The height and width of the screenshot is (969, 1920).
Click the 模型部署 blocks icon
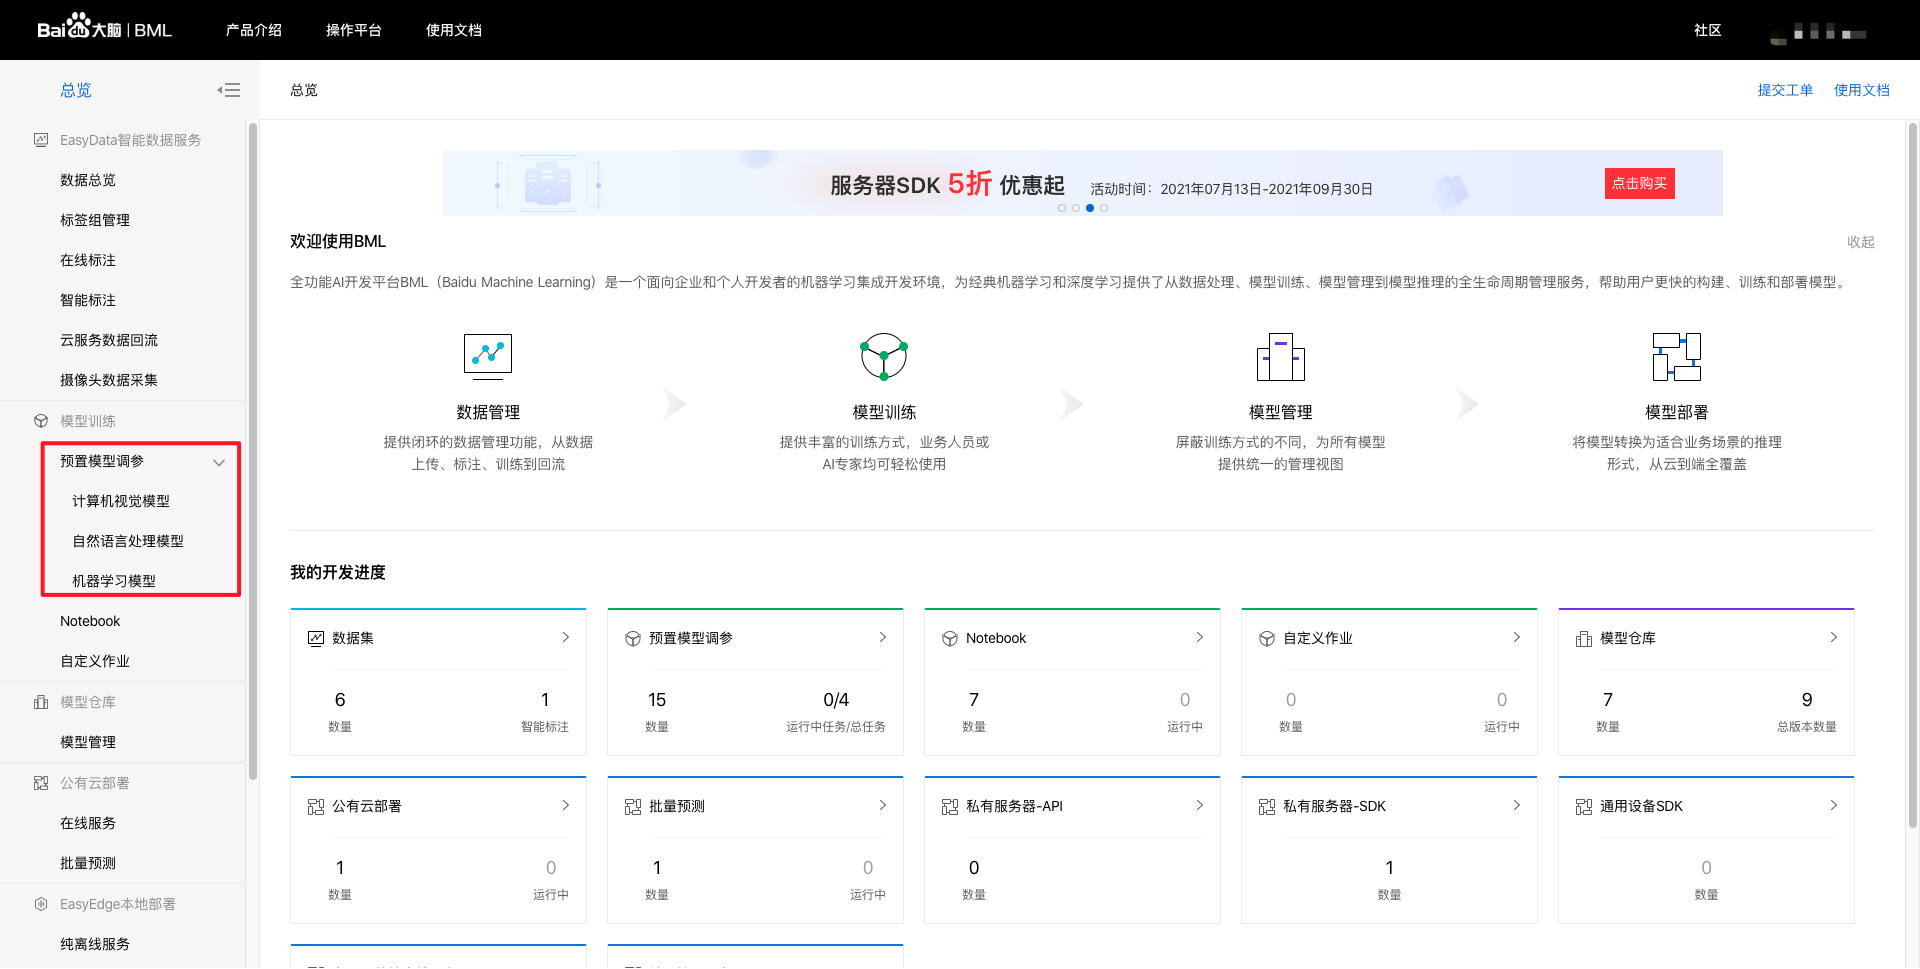(1677, 356)
